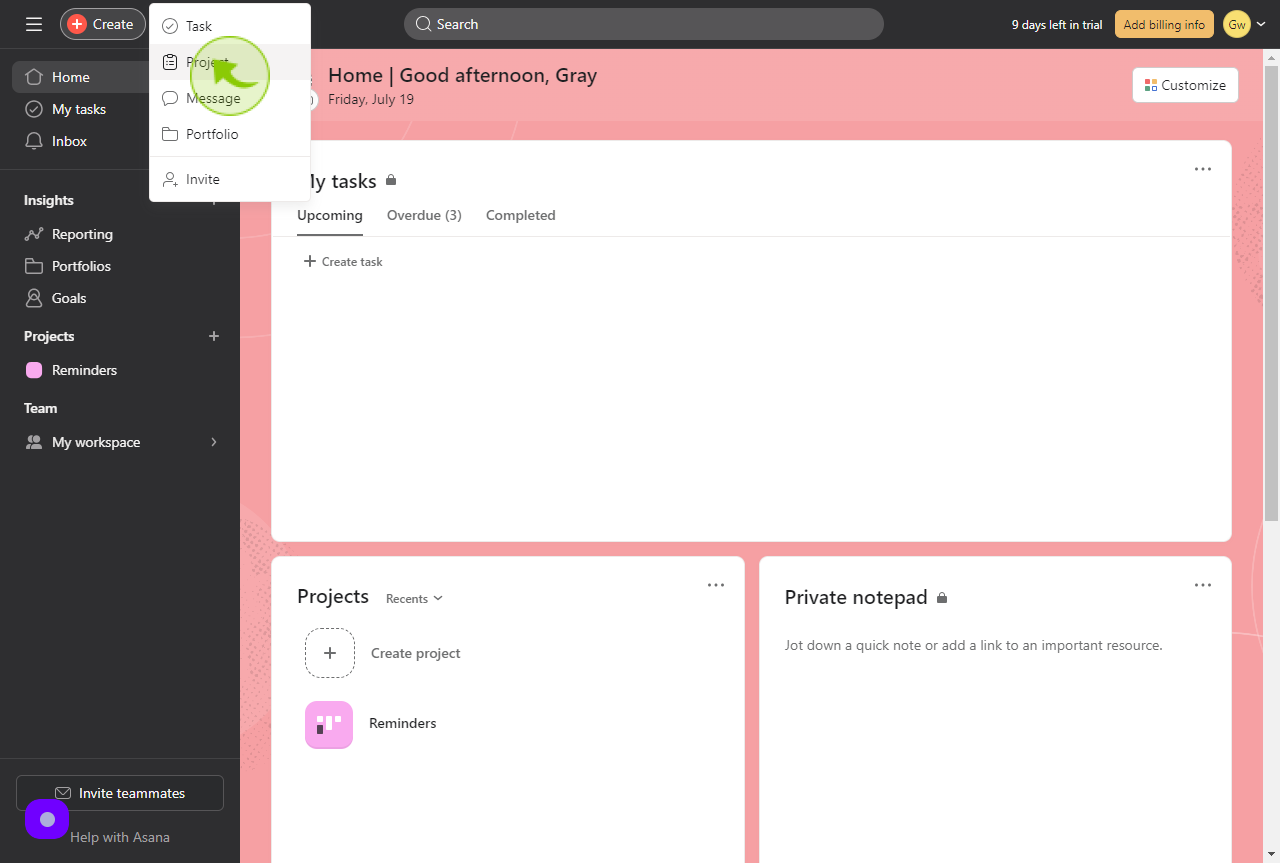Click into the Private notepad text area
The width and height of the screenshot is (1280, 863).
click(995, 645)
